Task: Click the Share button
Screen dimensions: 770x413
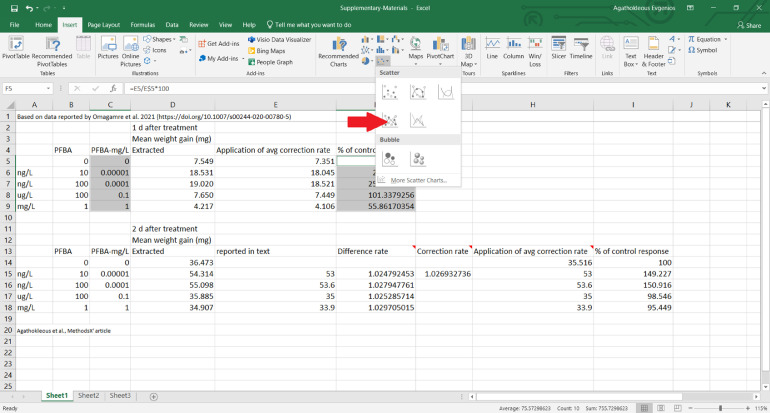Action: (749, 25)
